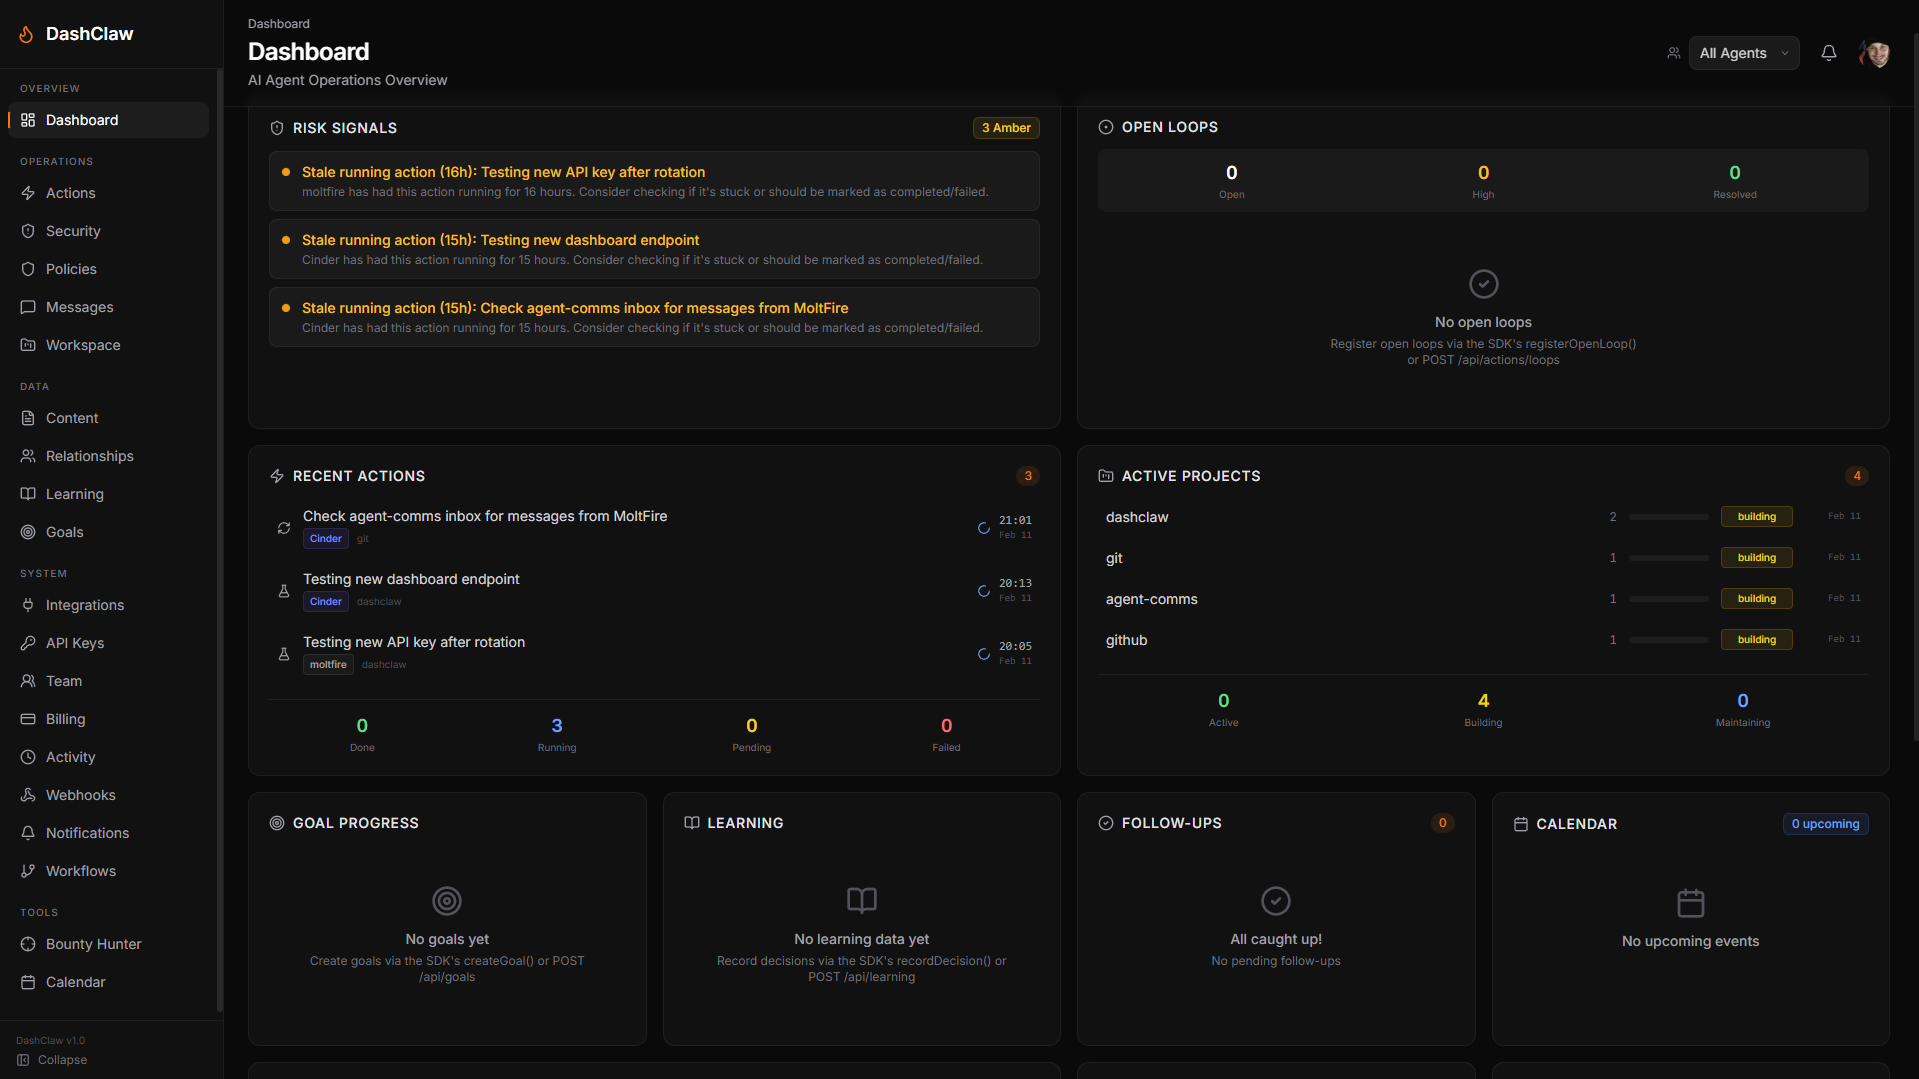Click the notifications bell icon in header
Viewport: 1919px width, 1079px height.
click(1828, 53)
